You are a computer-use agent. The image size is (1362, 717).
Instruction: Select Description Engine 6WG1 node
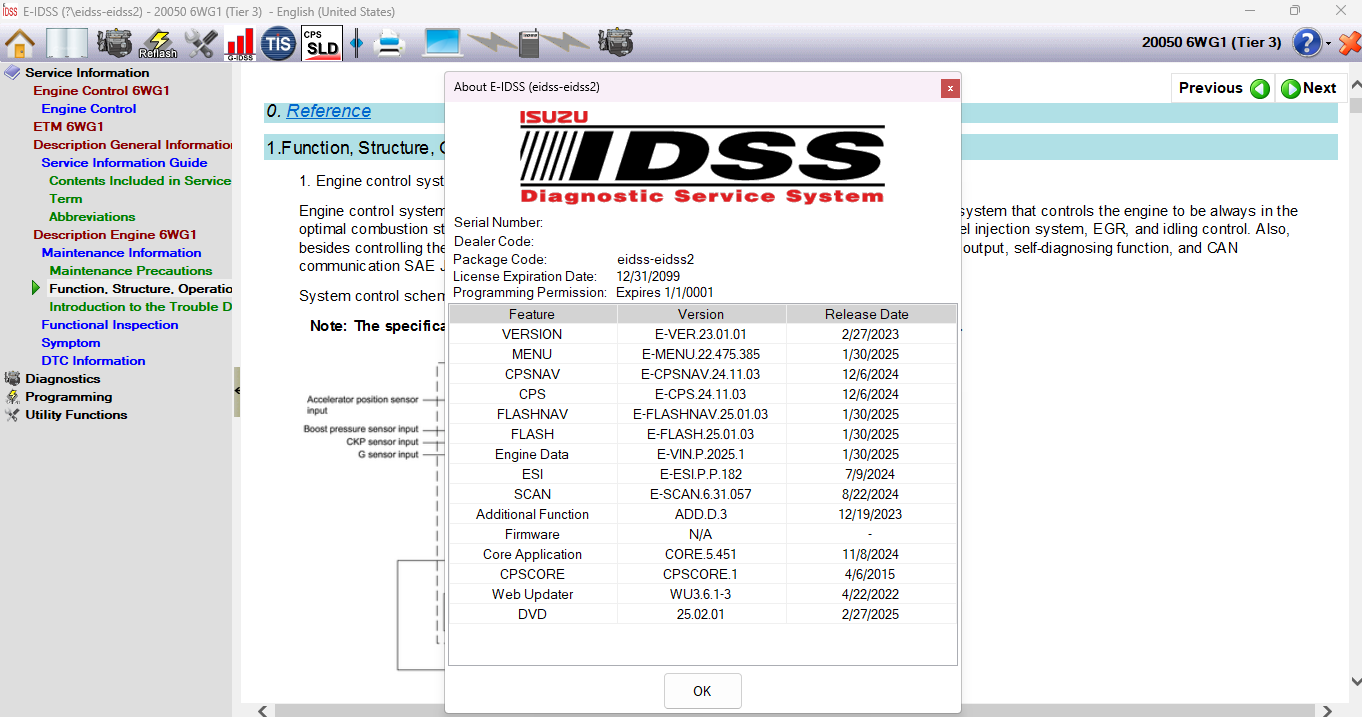115,235
